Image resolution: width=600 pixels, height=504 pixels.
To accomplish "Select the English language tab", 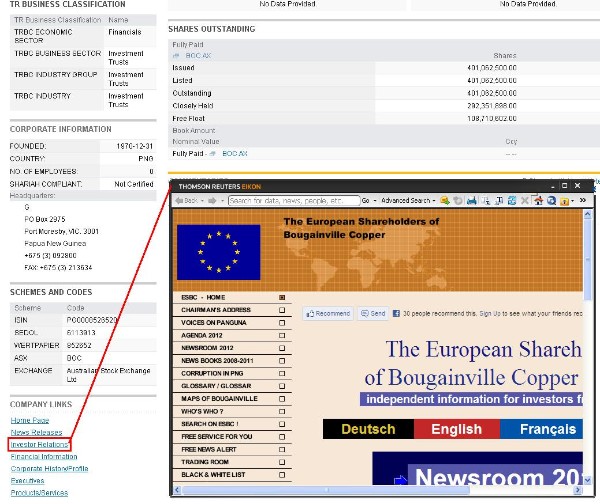I will tap(456, 430).
